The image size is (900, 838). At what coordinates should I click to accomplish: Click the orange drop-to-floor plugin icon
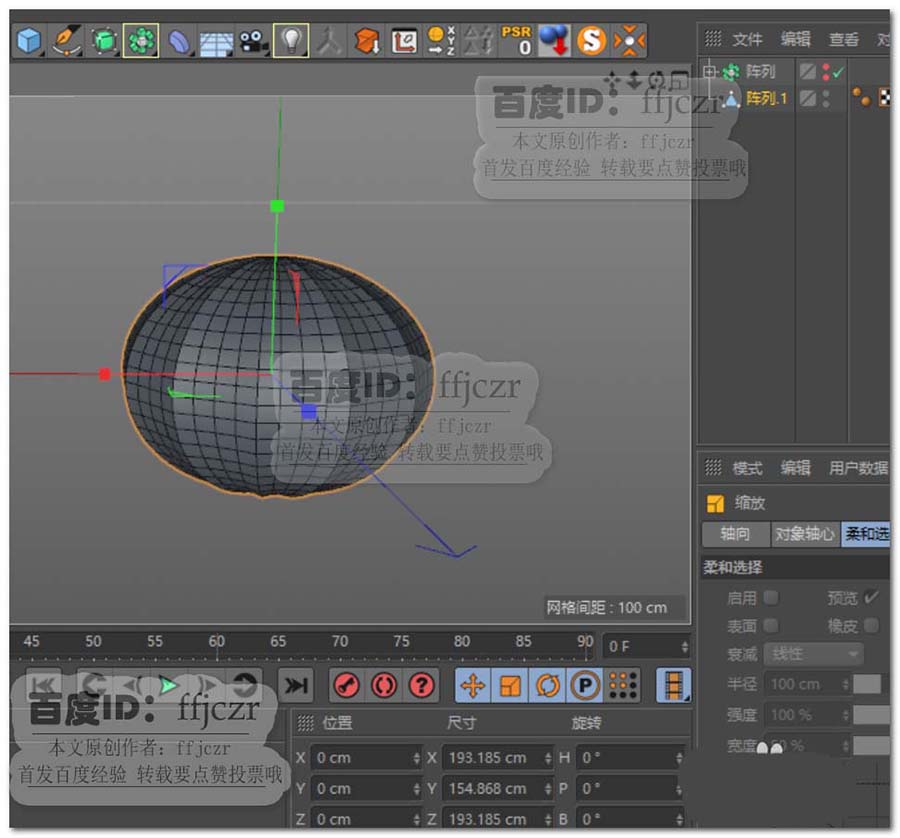click(366, 41)
